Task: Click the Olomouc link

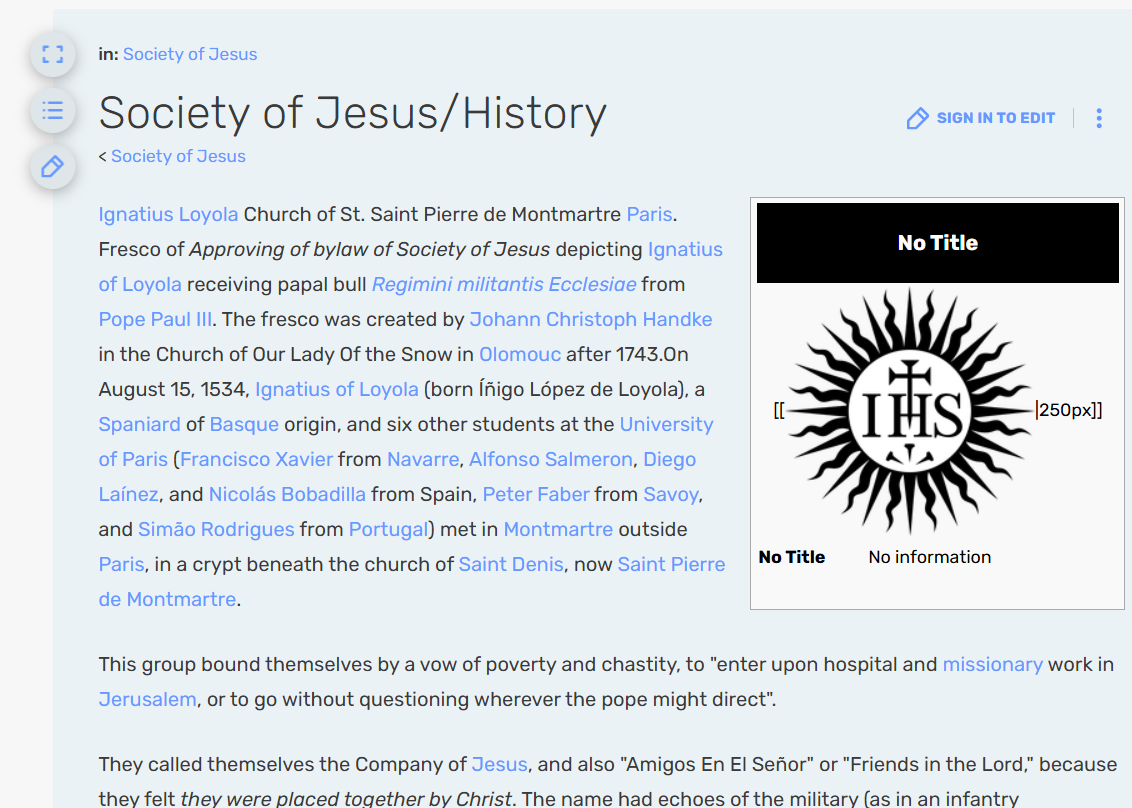Action: pos(520,355)
